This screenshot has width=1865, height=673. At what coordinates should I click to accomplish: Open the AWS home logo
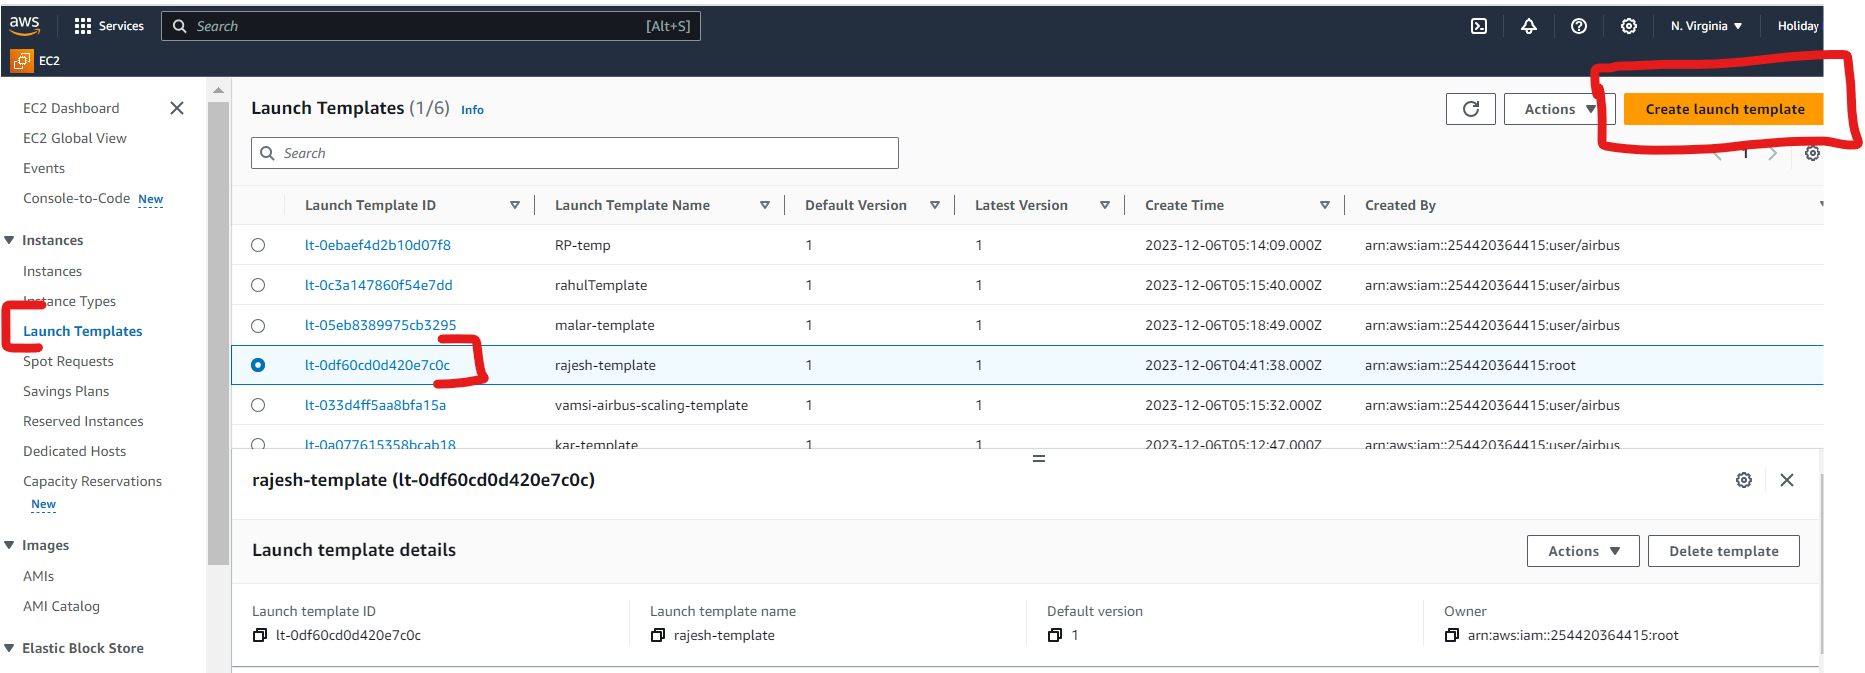click(x=25, y=25)
